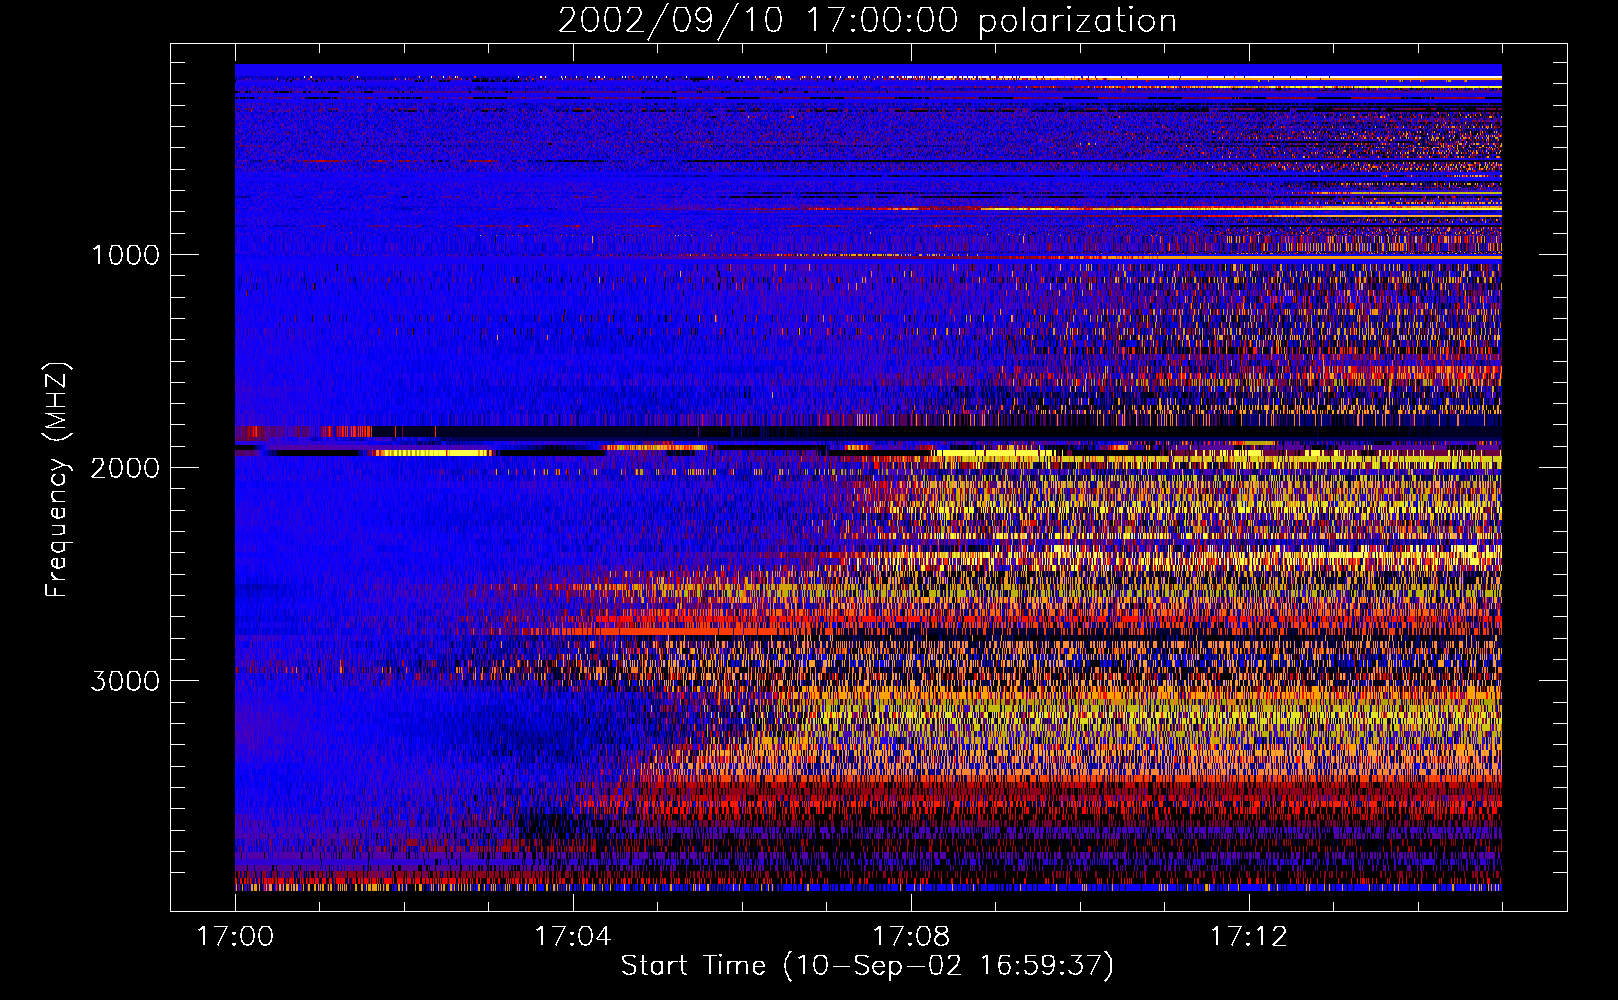
Task: Click the 17:04 time tick label
Action: (572, 937)
